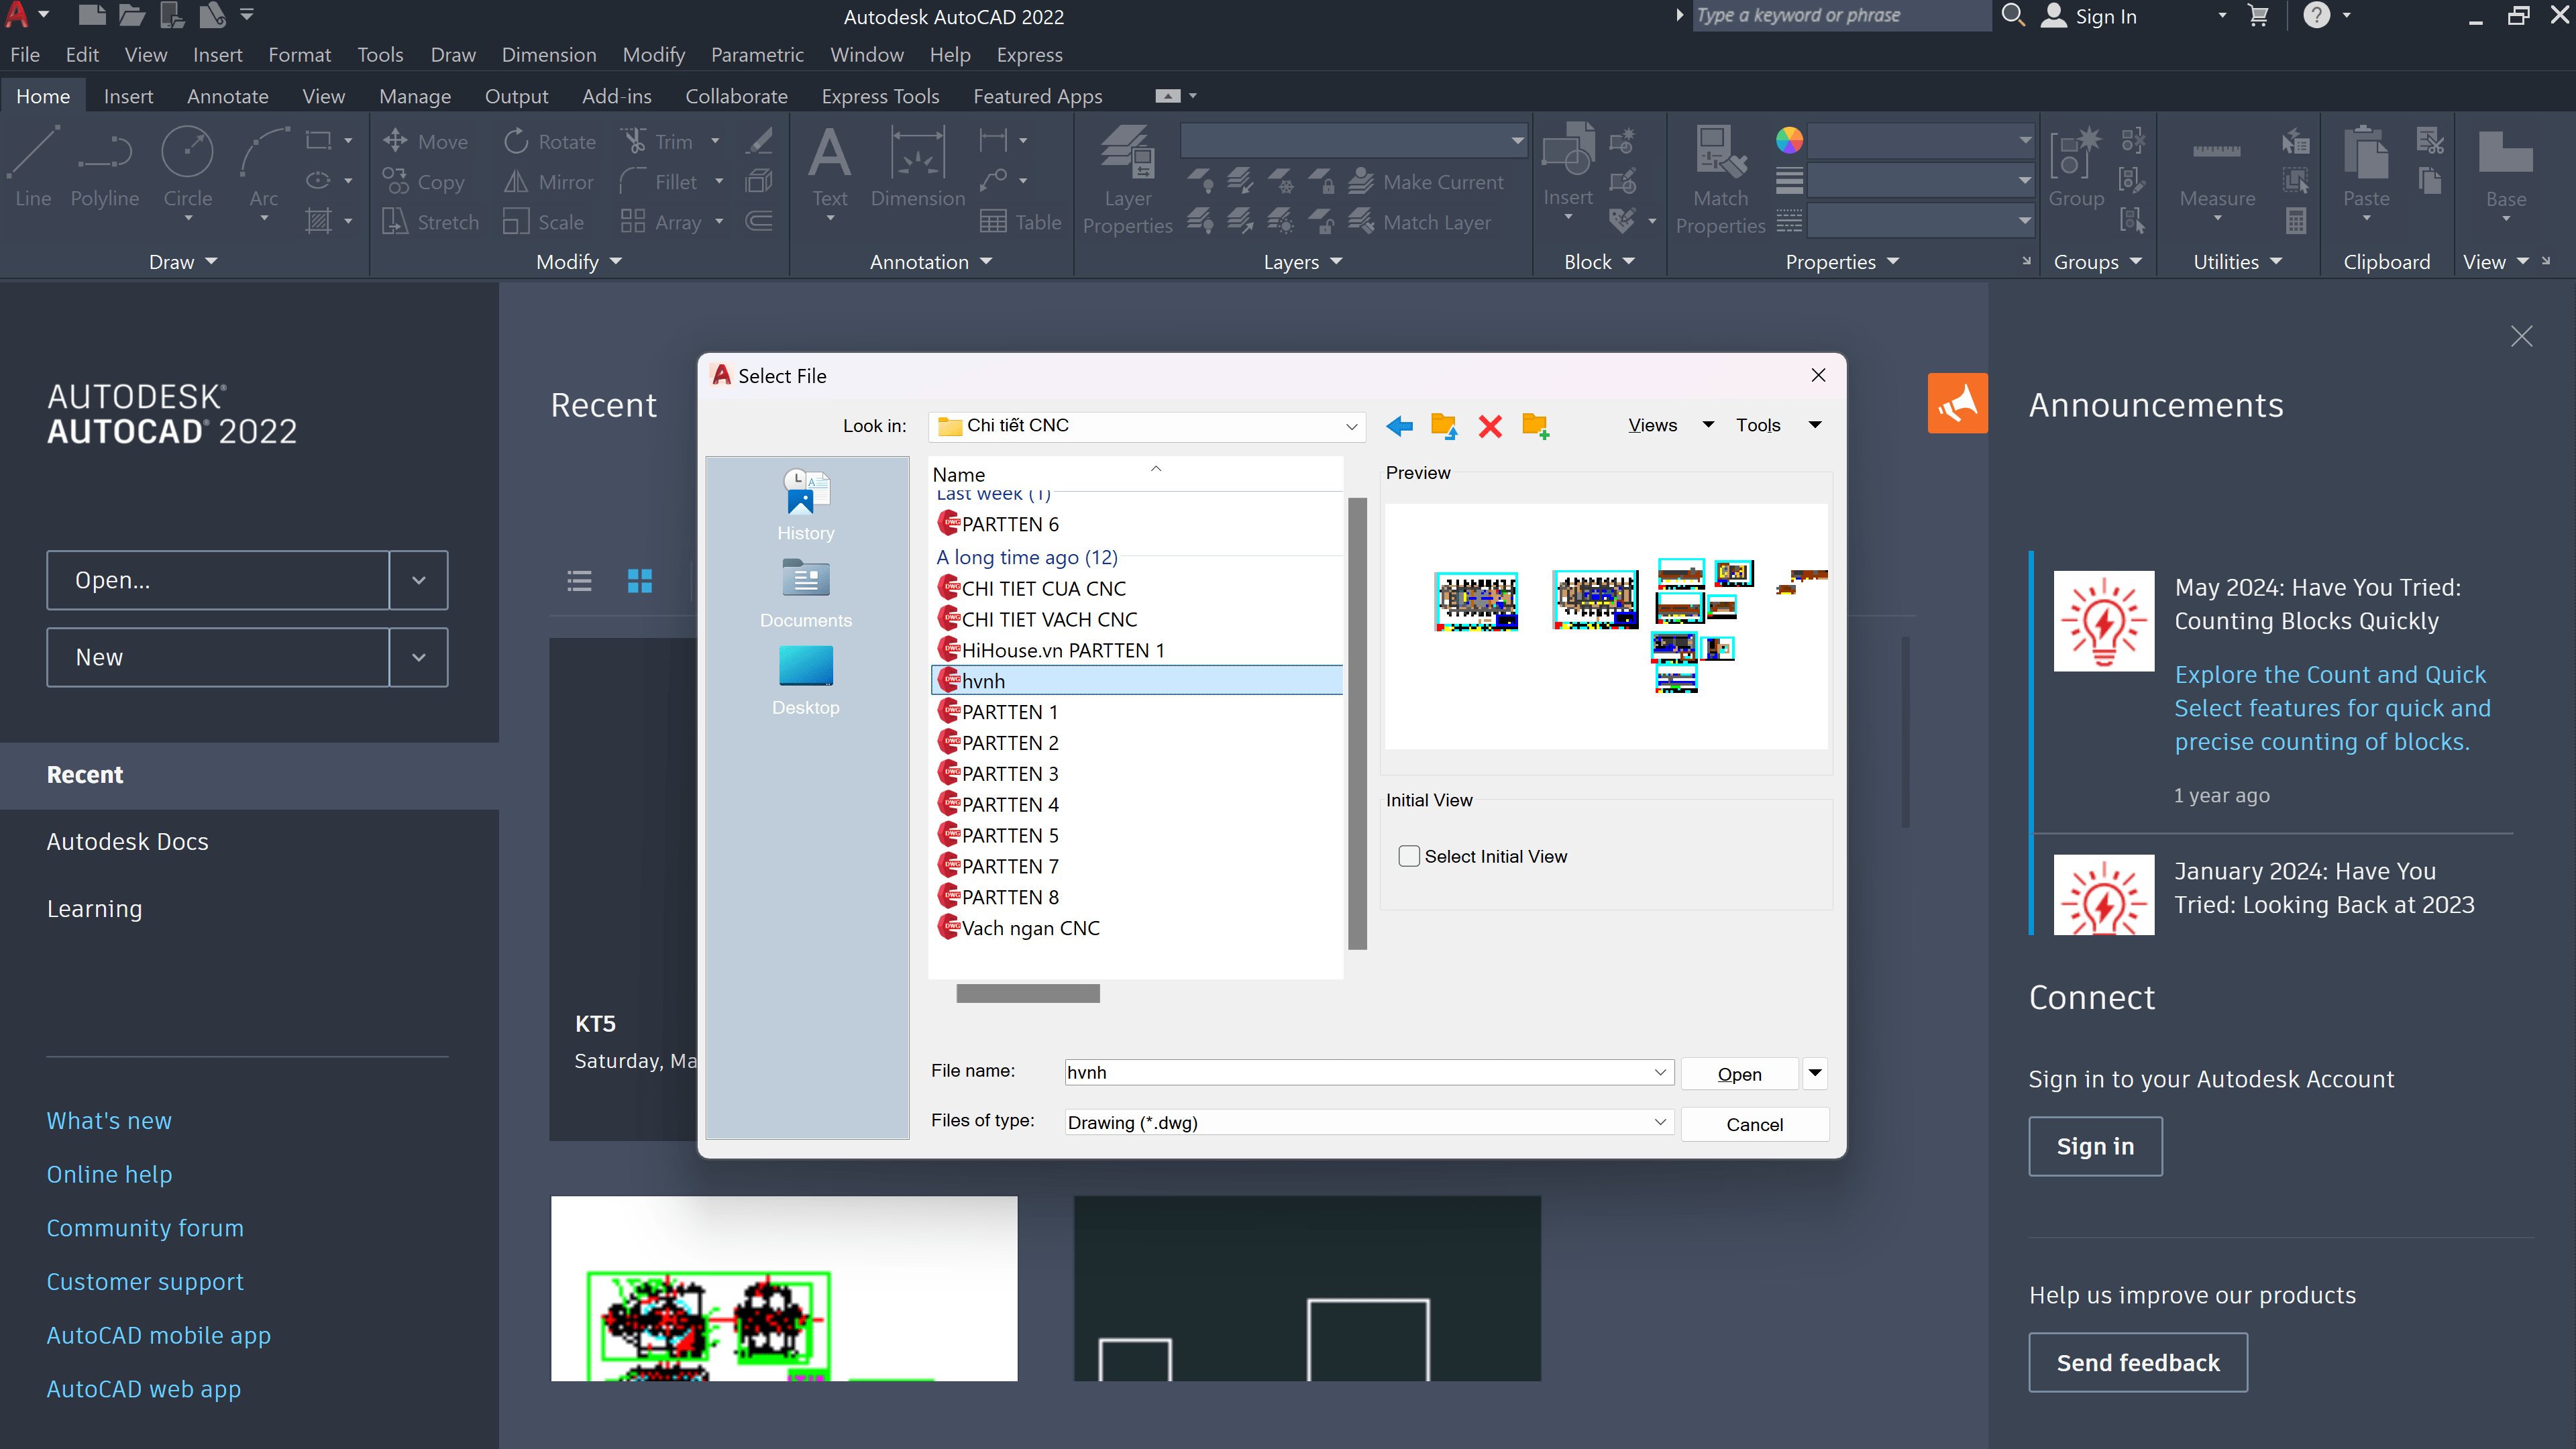Switch to the Annotate ribbon tab
This screenshot has width=2576, height=1449.
227,96
